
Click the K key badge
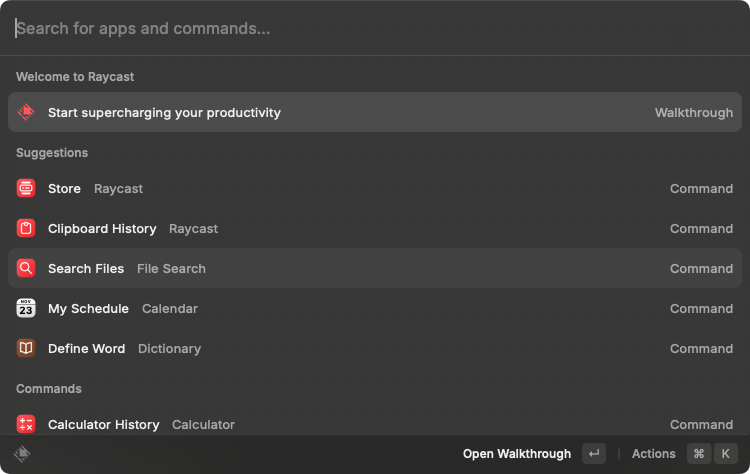point(726,453)
